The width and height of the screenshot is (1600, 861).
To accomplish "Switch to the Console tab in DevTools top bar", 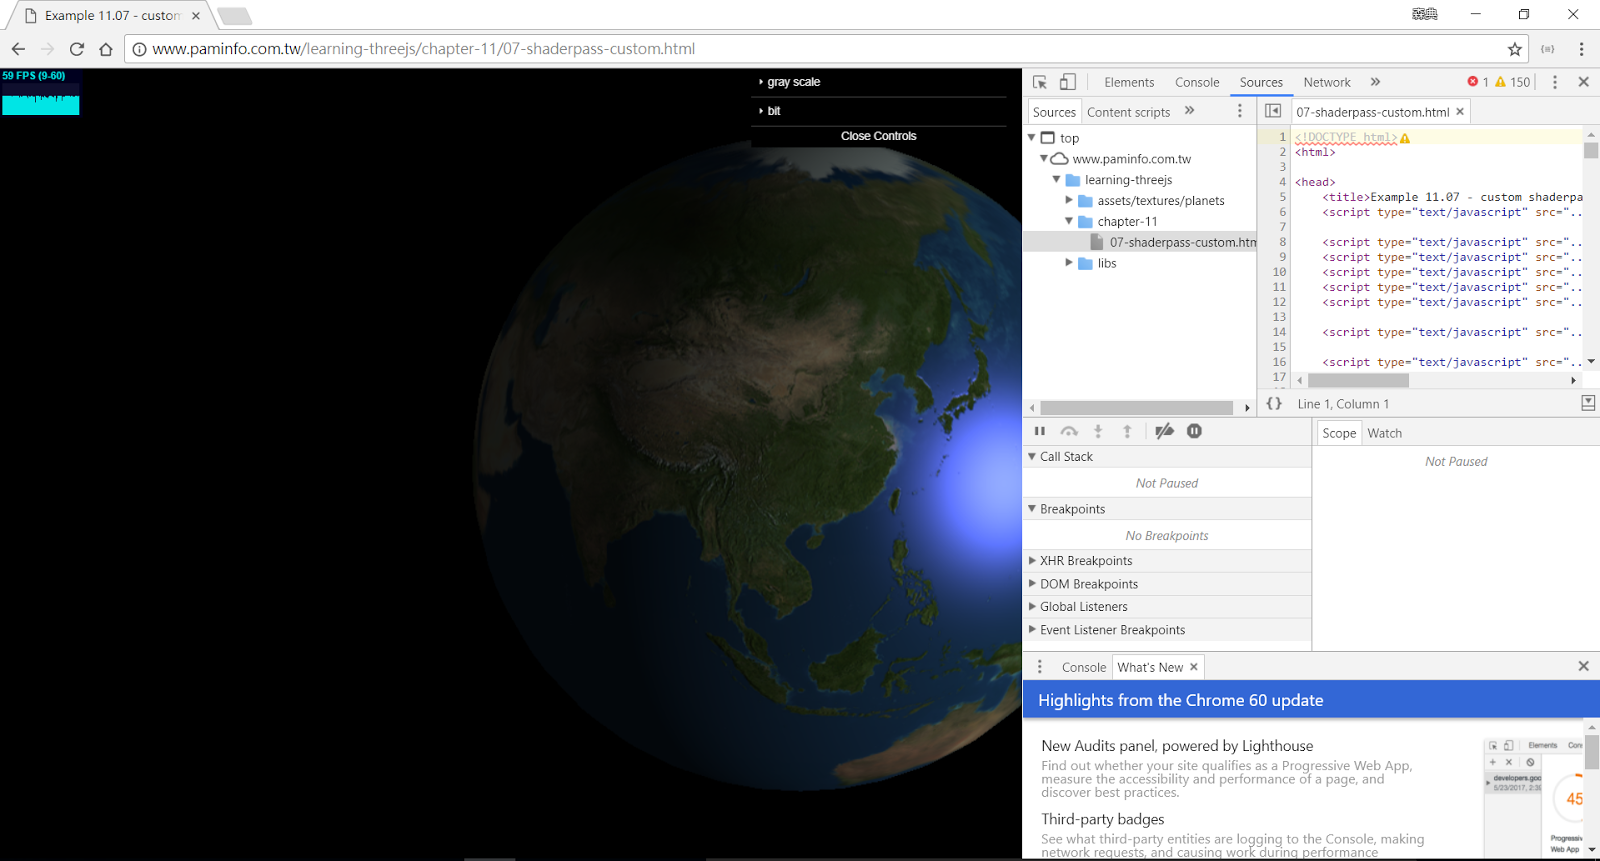I will pyautogui.click(x=1197, y=82).
